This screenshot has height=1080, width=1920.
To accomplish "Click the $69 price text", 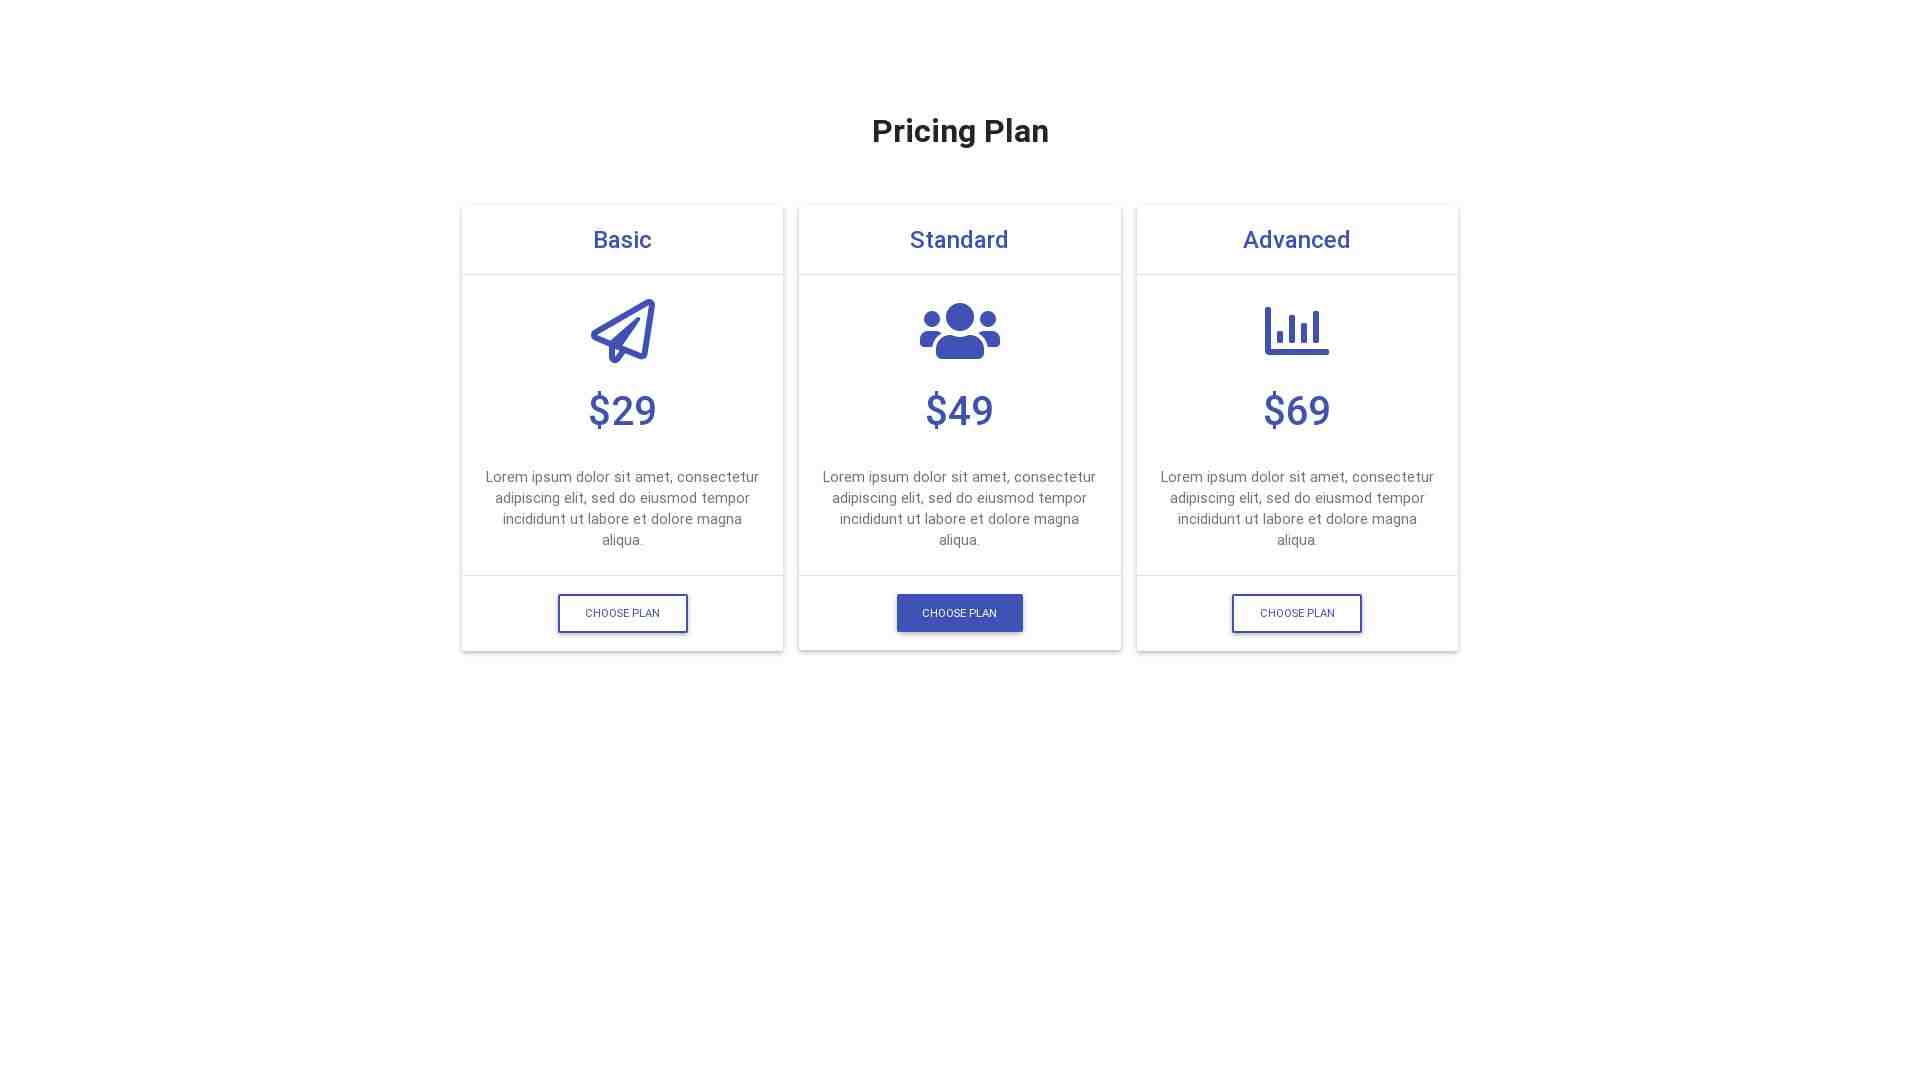I will point(1296,411).
